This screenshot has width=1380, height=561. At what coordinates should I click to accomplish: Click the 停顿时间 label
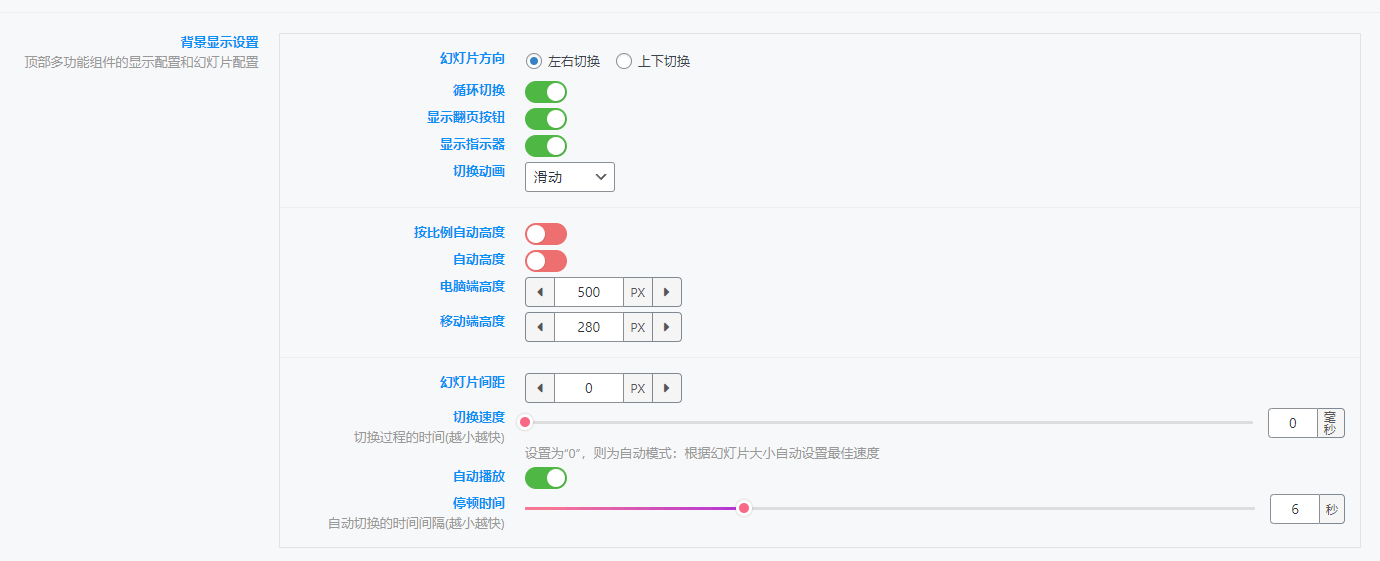479,503
